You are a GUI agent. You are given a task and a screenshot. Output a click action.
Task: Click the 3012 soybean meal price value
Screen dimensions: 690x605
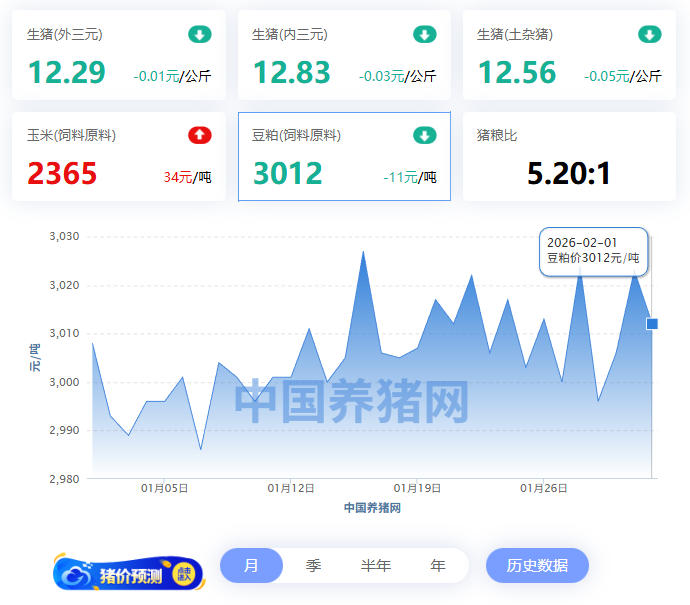(x=287, y=174)
